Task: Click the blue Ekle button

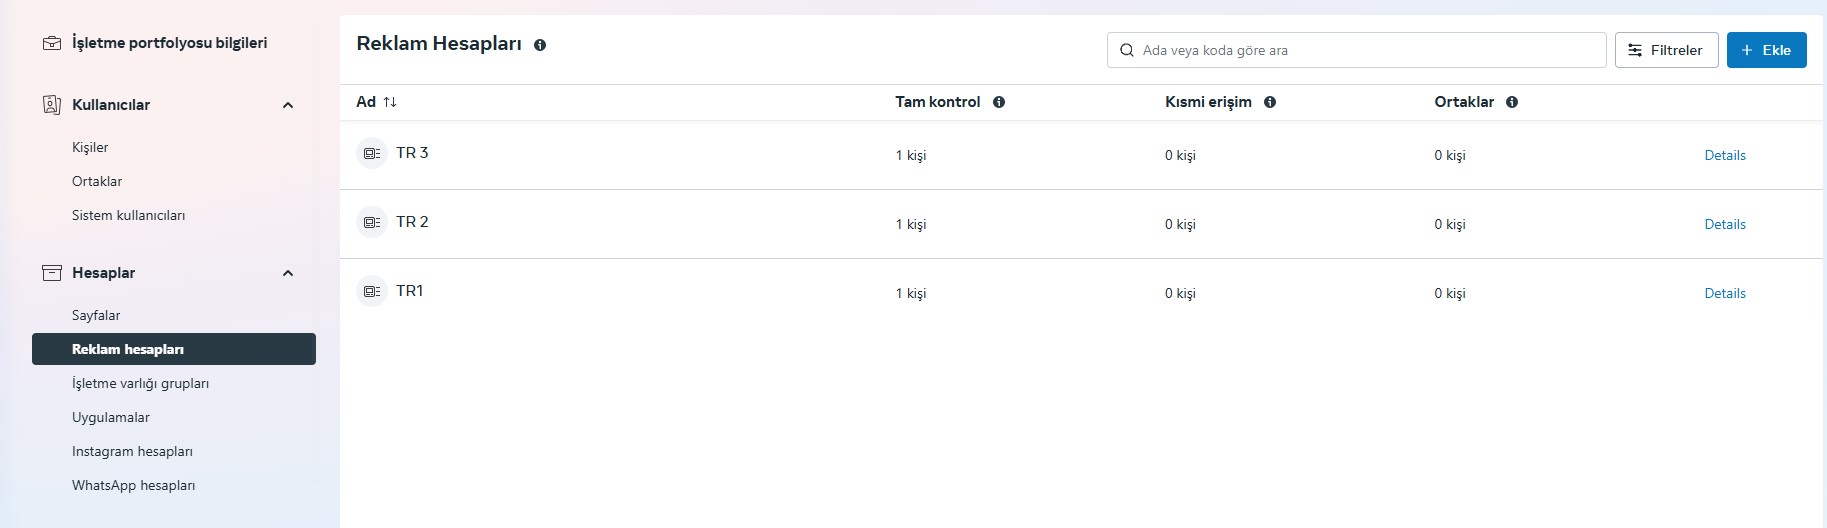Action: [1766, 50]
